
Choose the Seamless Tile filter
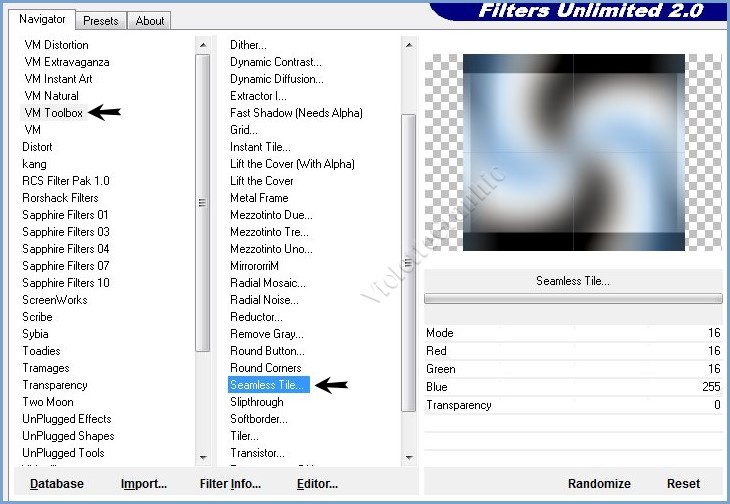click(x=268, y=385)
